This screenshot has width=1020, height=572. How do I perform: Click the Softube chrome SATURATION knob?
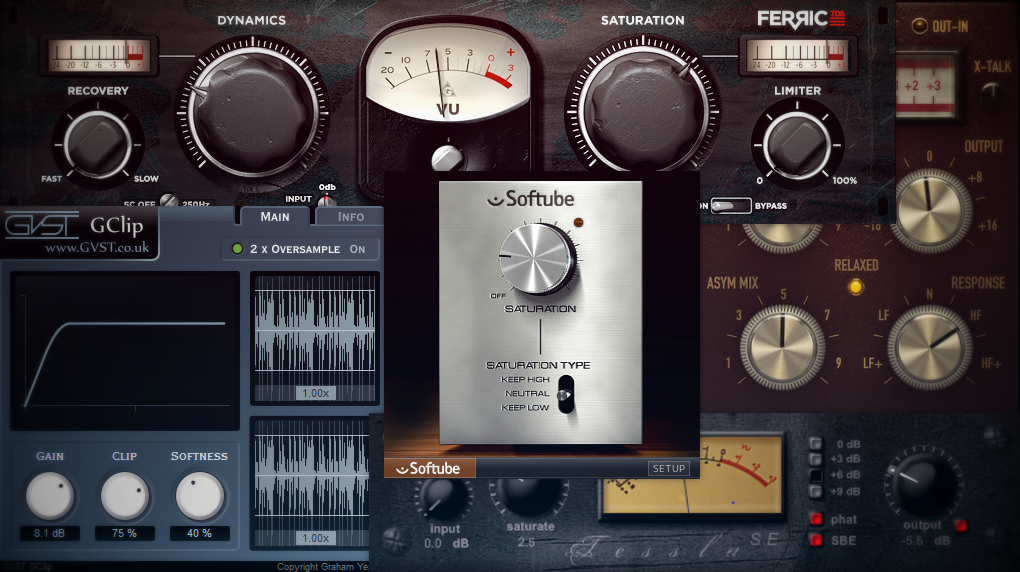point(537,258)
